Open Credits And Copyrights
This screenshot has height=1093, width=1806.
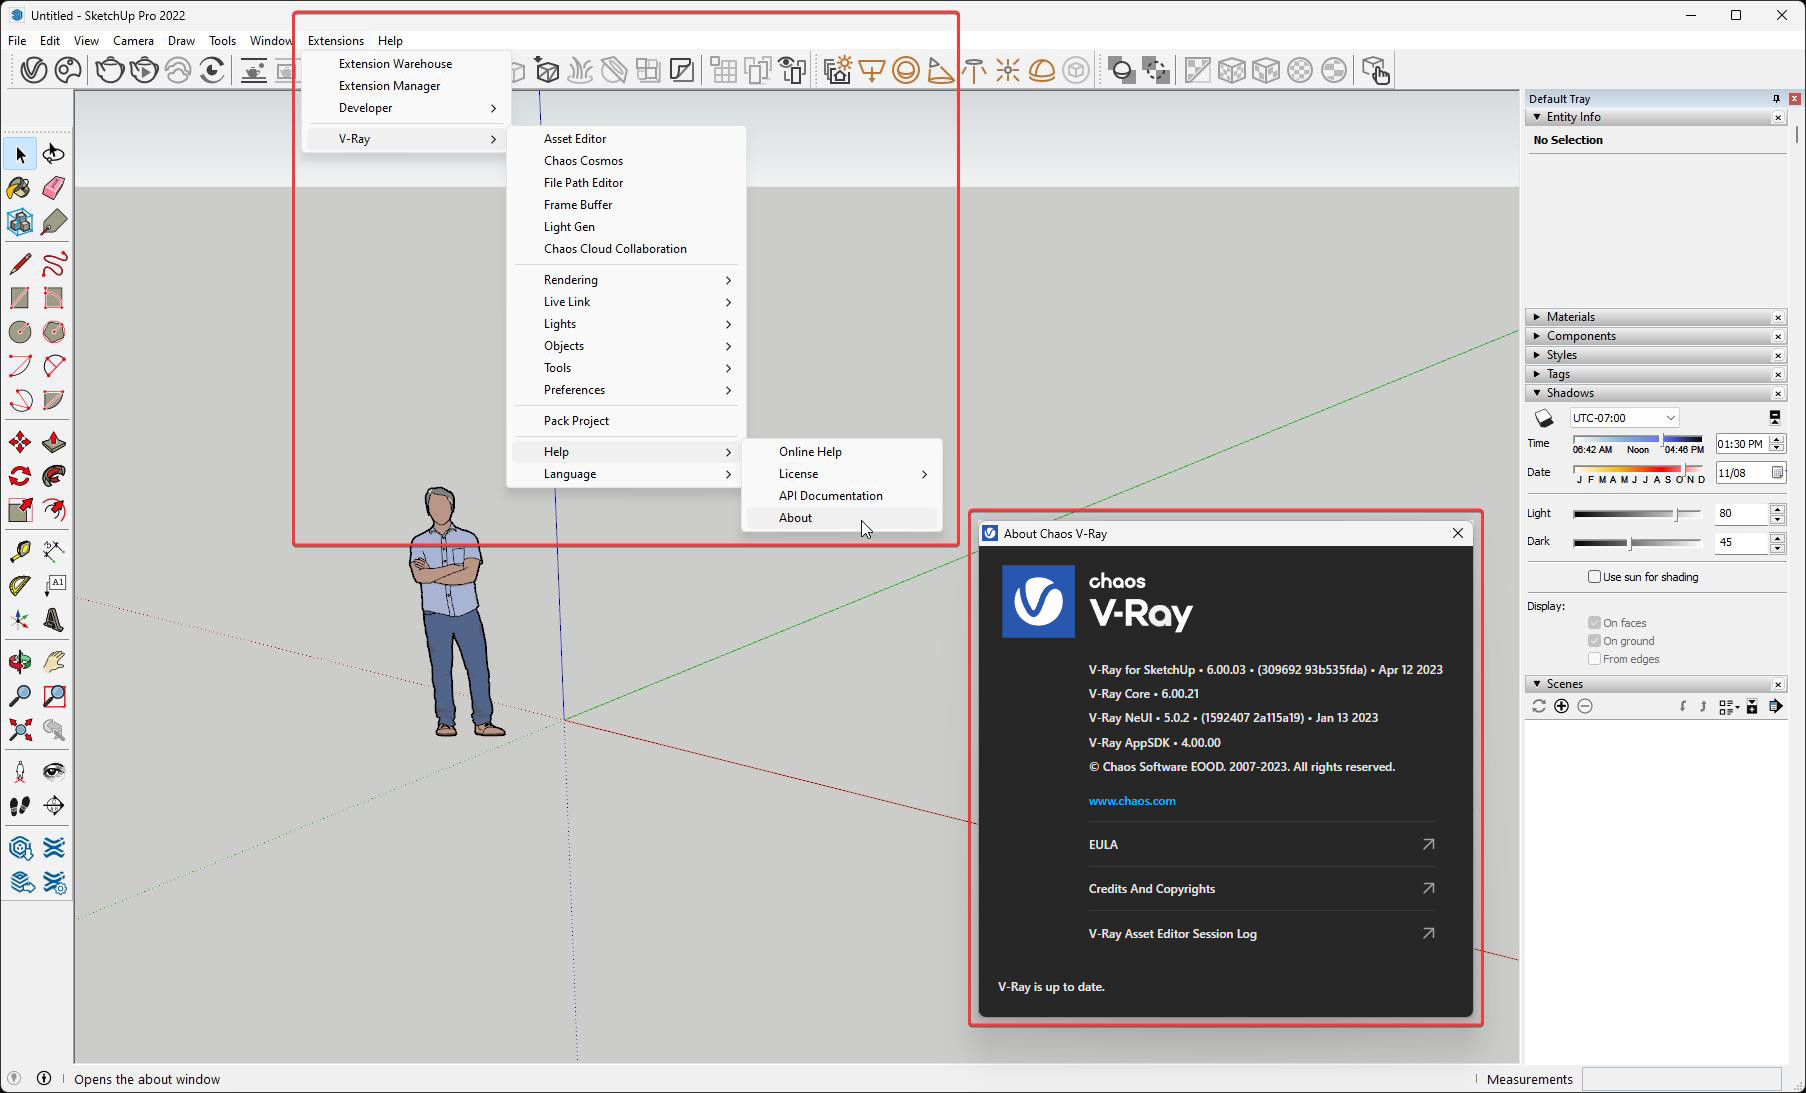tap(1261, 889)
